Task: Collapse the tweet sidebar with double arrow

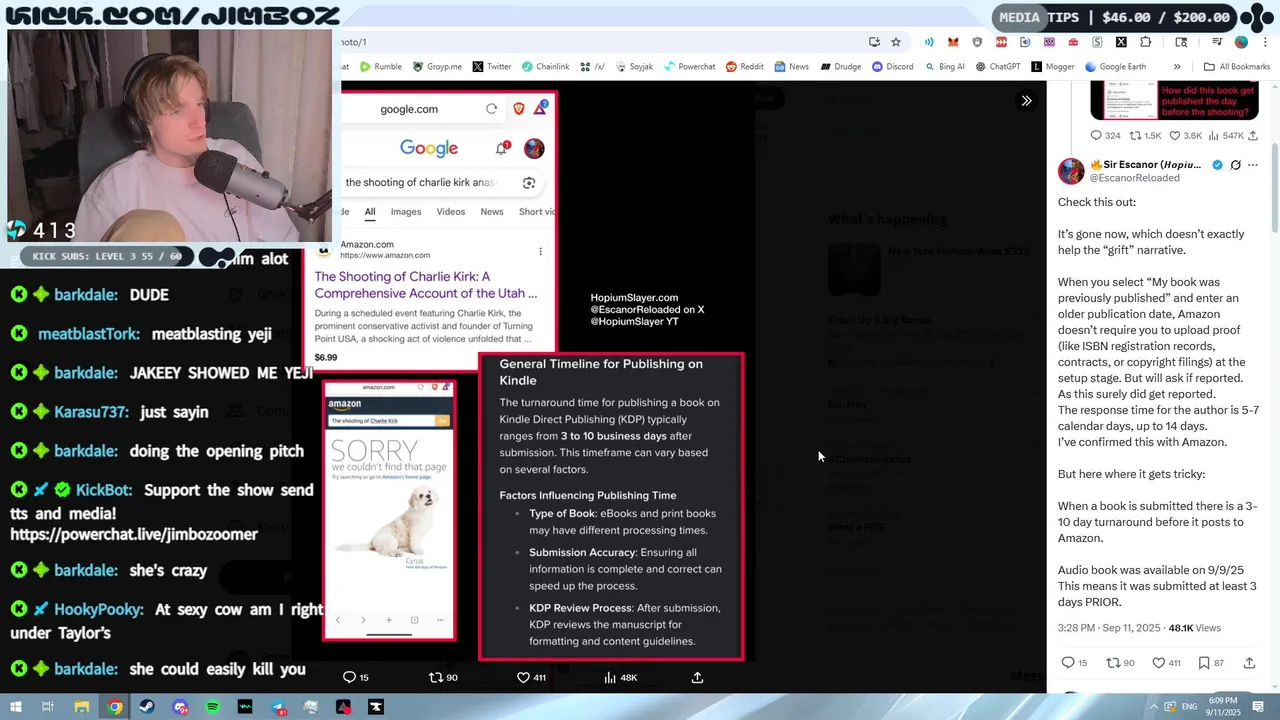Action: pyautogui.click(x=1026, y=100)
